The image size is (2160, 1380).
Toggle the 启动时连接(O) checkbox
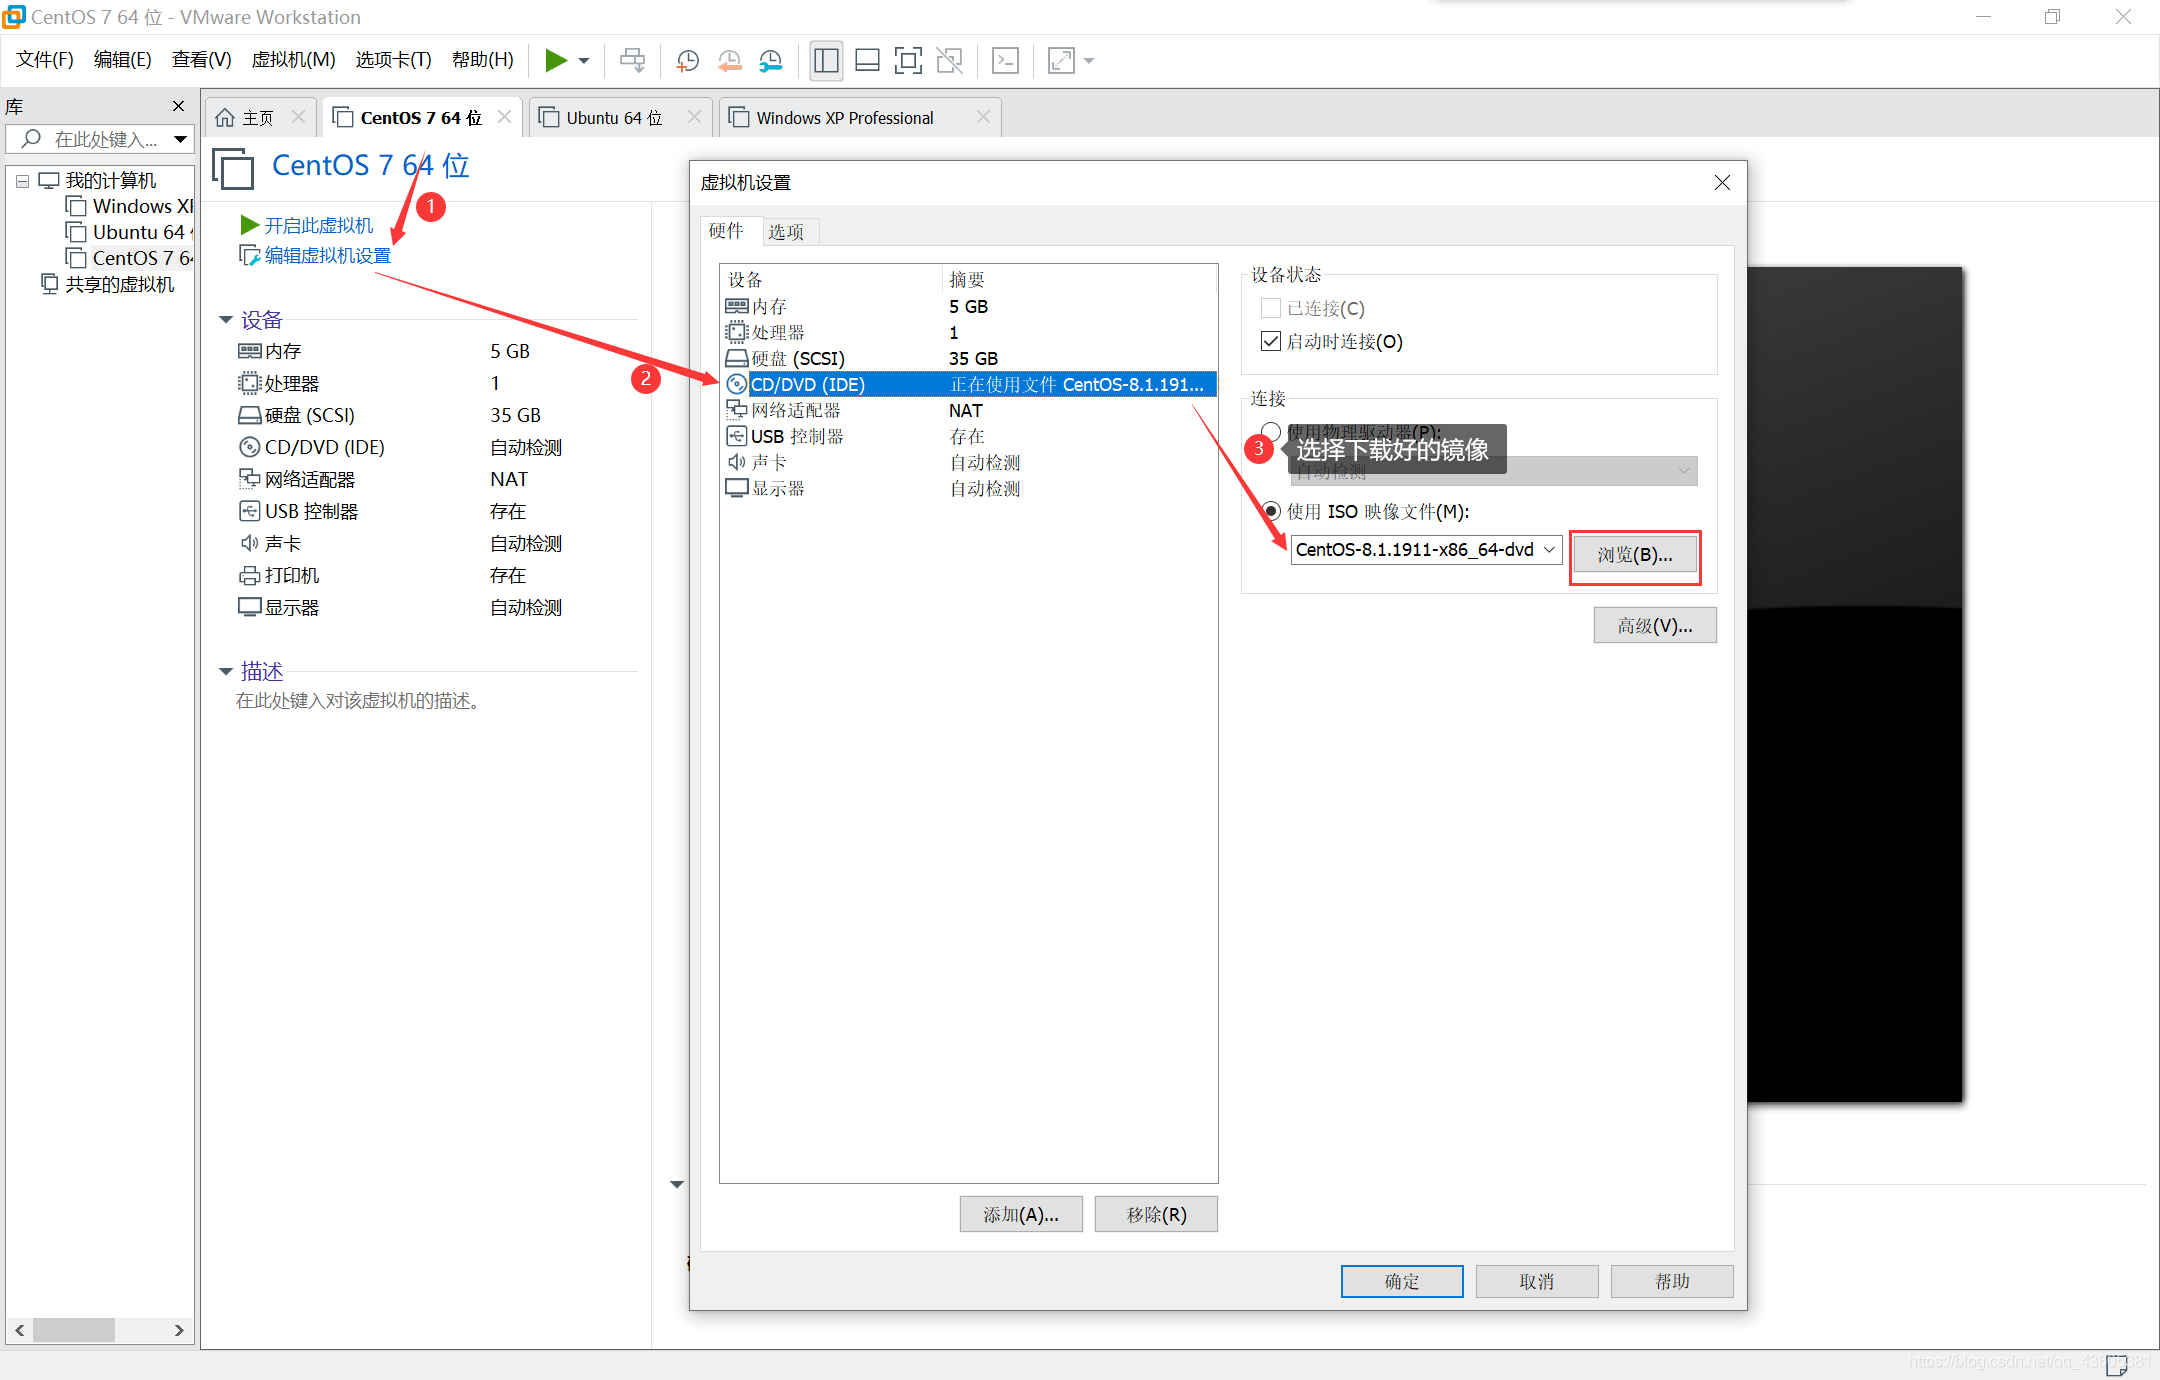1271,341
